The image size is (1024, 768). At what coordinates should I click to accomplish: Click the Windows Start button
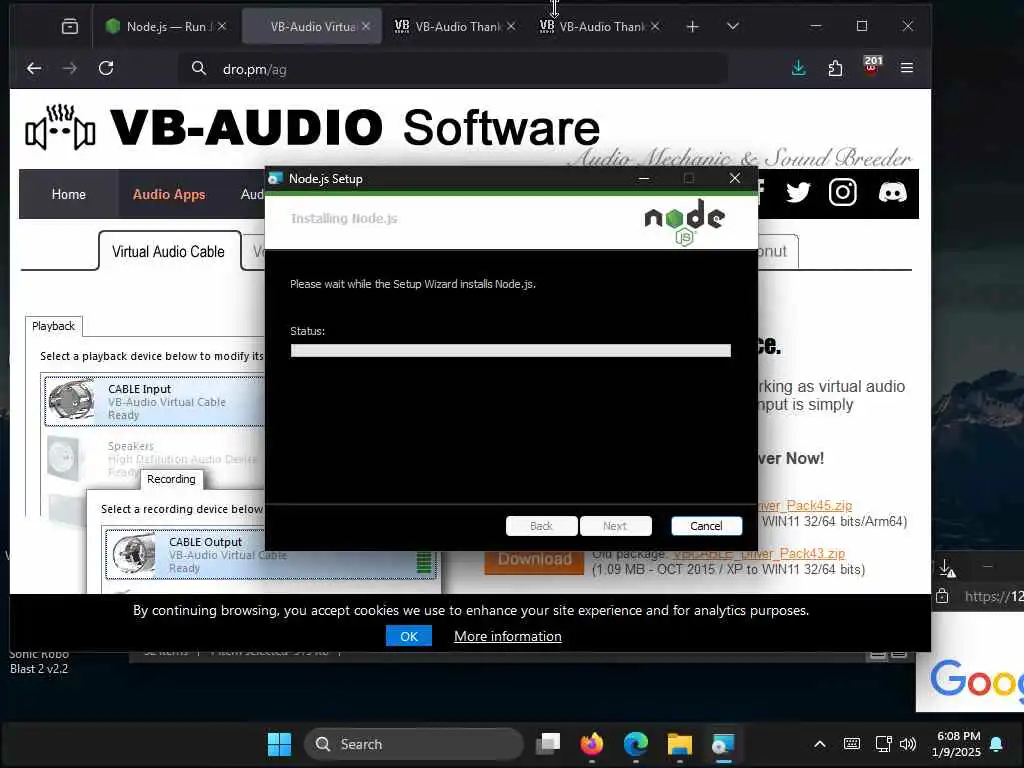click(280, 744)
